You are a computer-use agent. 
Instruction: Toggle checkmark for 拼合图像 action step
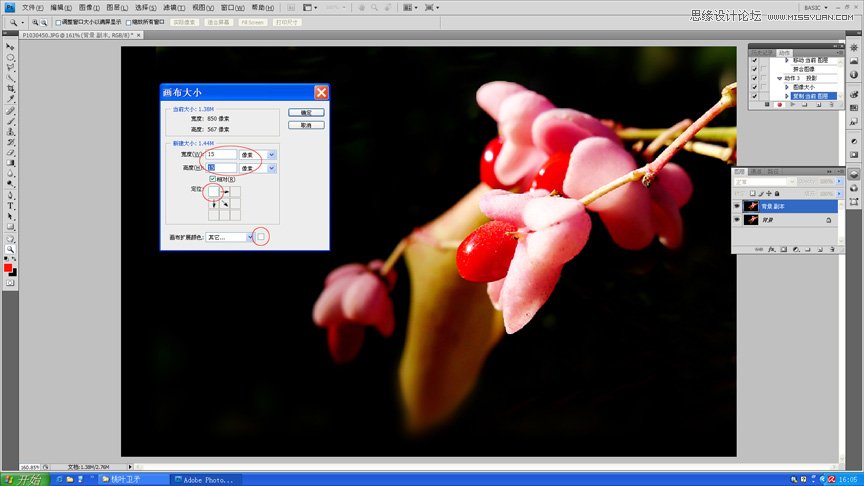754,69
